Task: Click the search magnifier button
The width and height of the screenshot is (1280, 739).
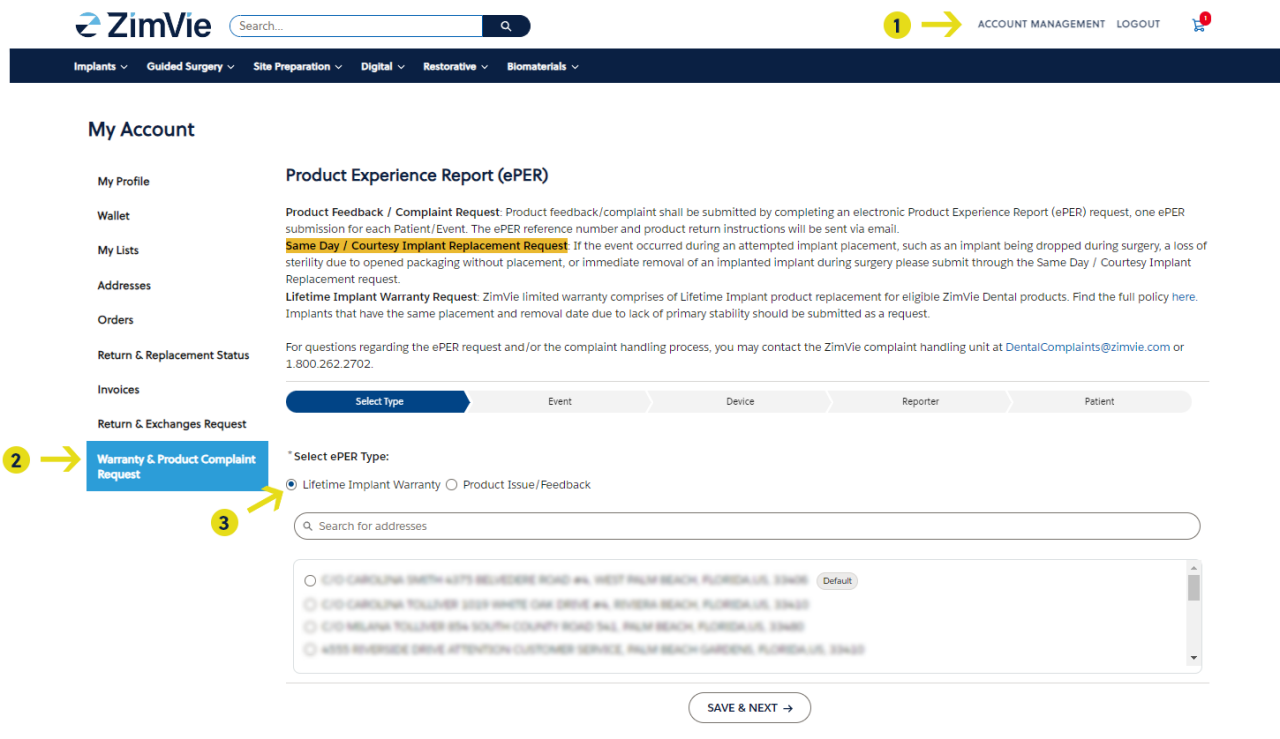Action: 507,25
